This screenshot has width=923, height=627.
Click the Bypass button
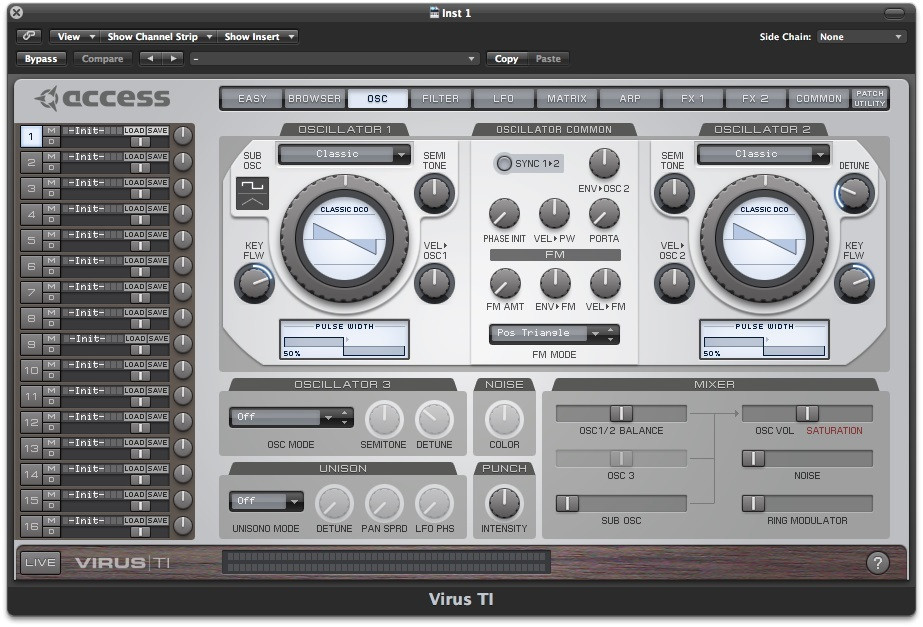(x=41, y=58)
